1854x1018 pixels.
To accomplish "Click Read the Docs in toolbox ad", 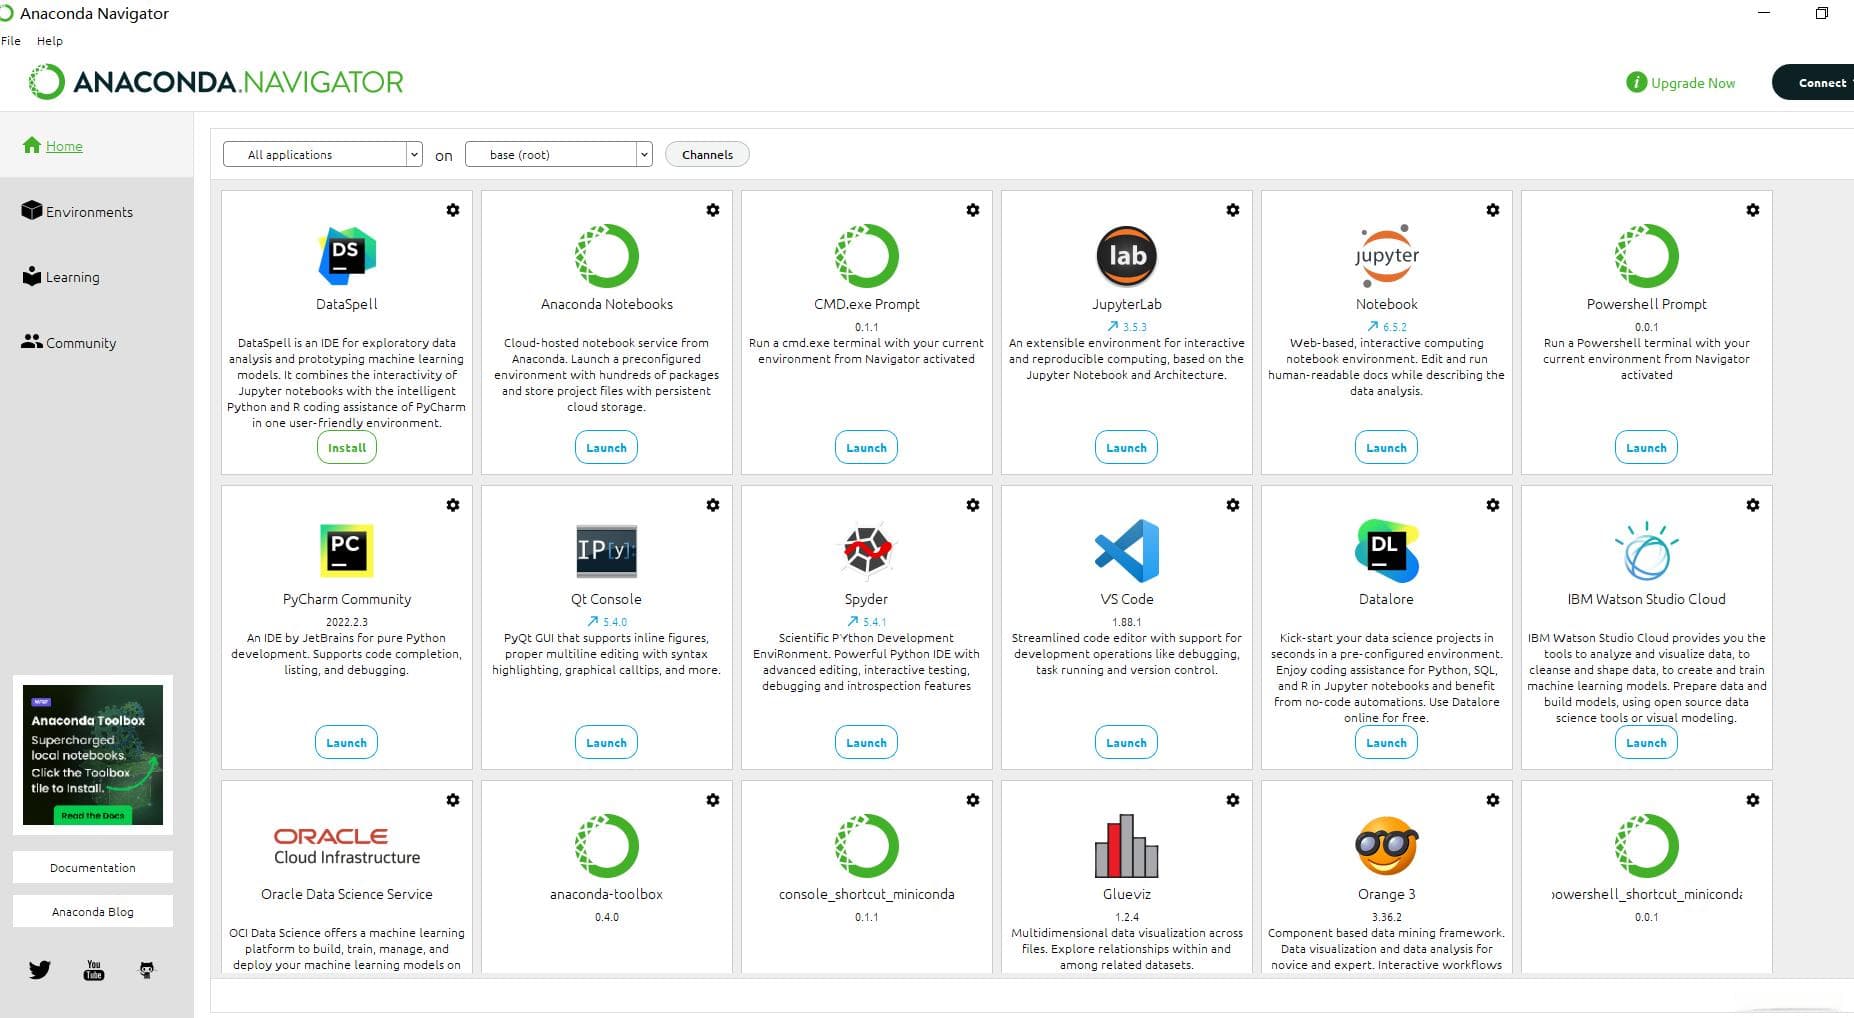I will pos(93,815).
